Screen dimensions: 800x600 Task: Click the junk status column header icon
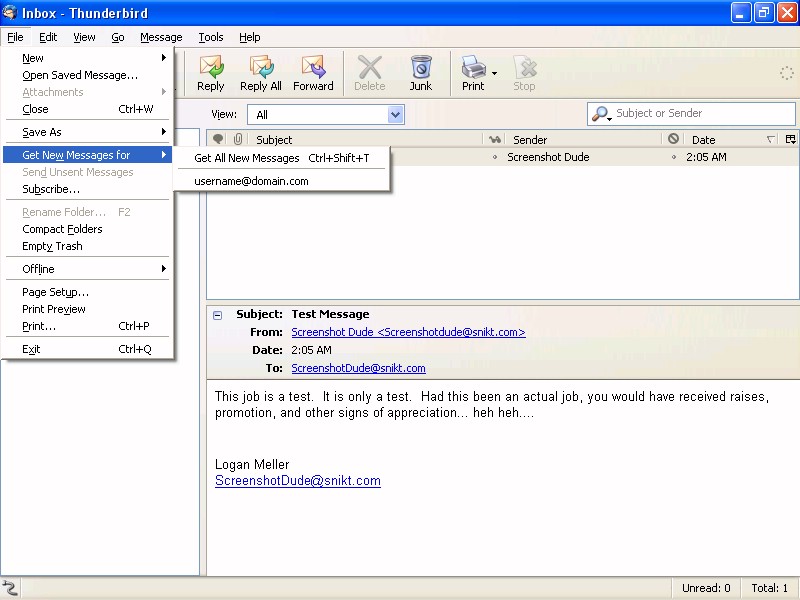[x=673, y=139]
